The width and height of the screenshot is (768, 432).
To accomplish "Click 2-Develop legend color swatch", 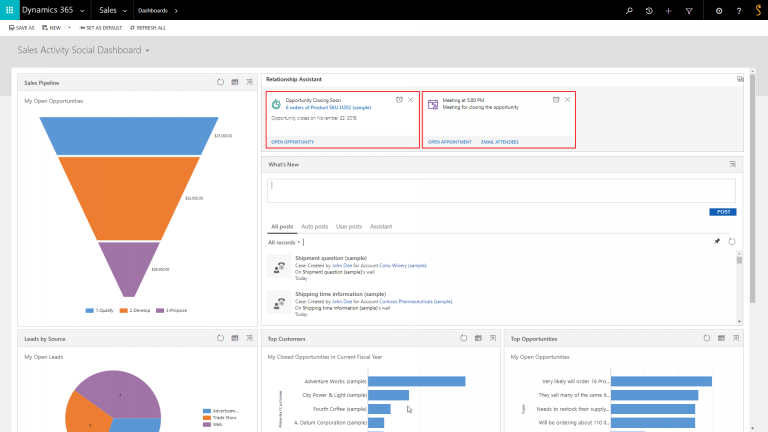I will point(123,311).
